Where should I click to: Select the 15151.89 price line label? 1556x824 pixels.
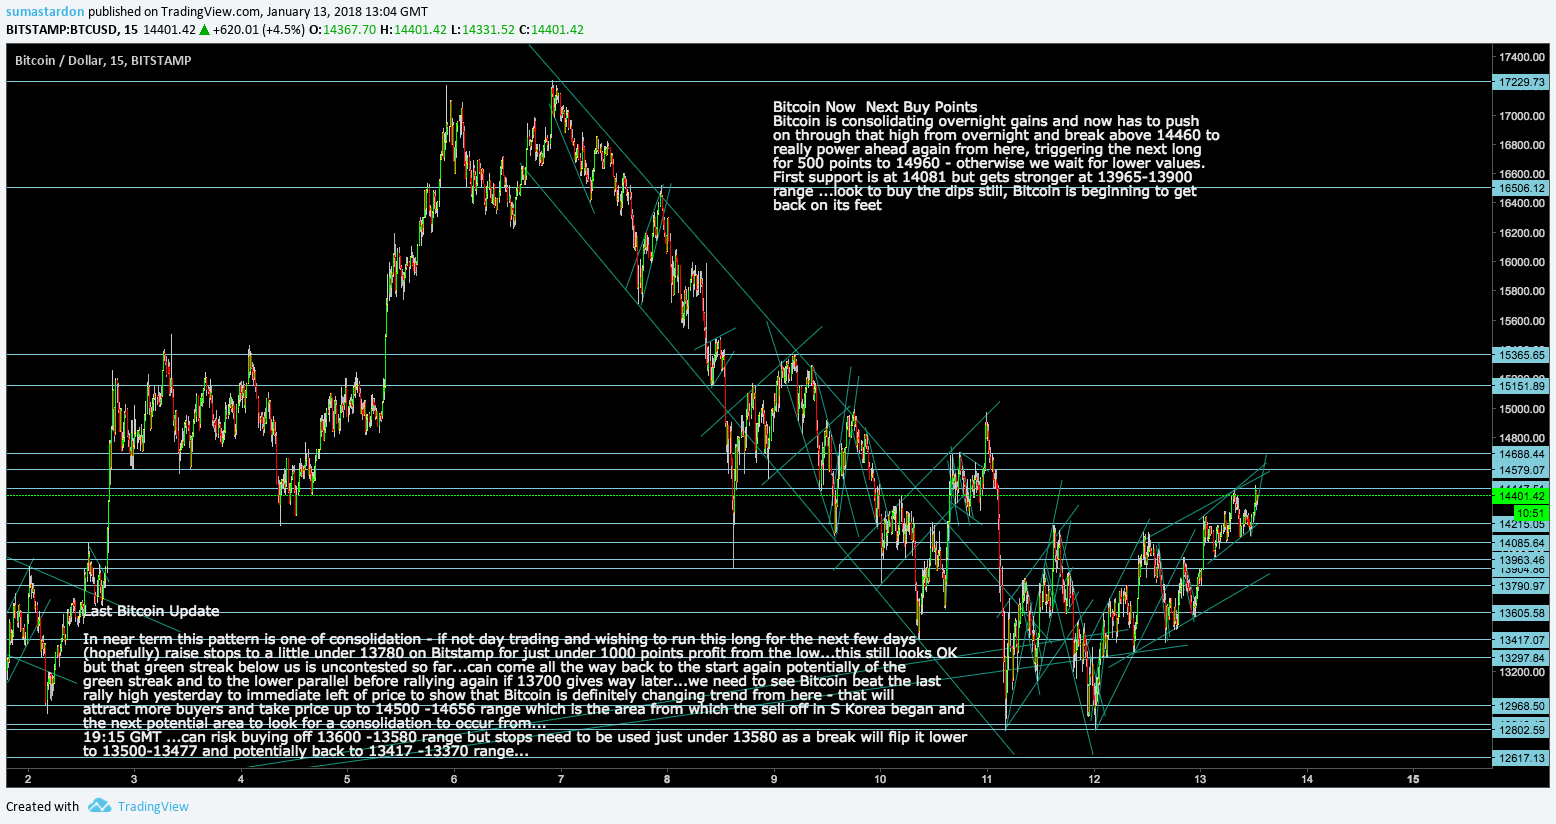click(1521, 386)
